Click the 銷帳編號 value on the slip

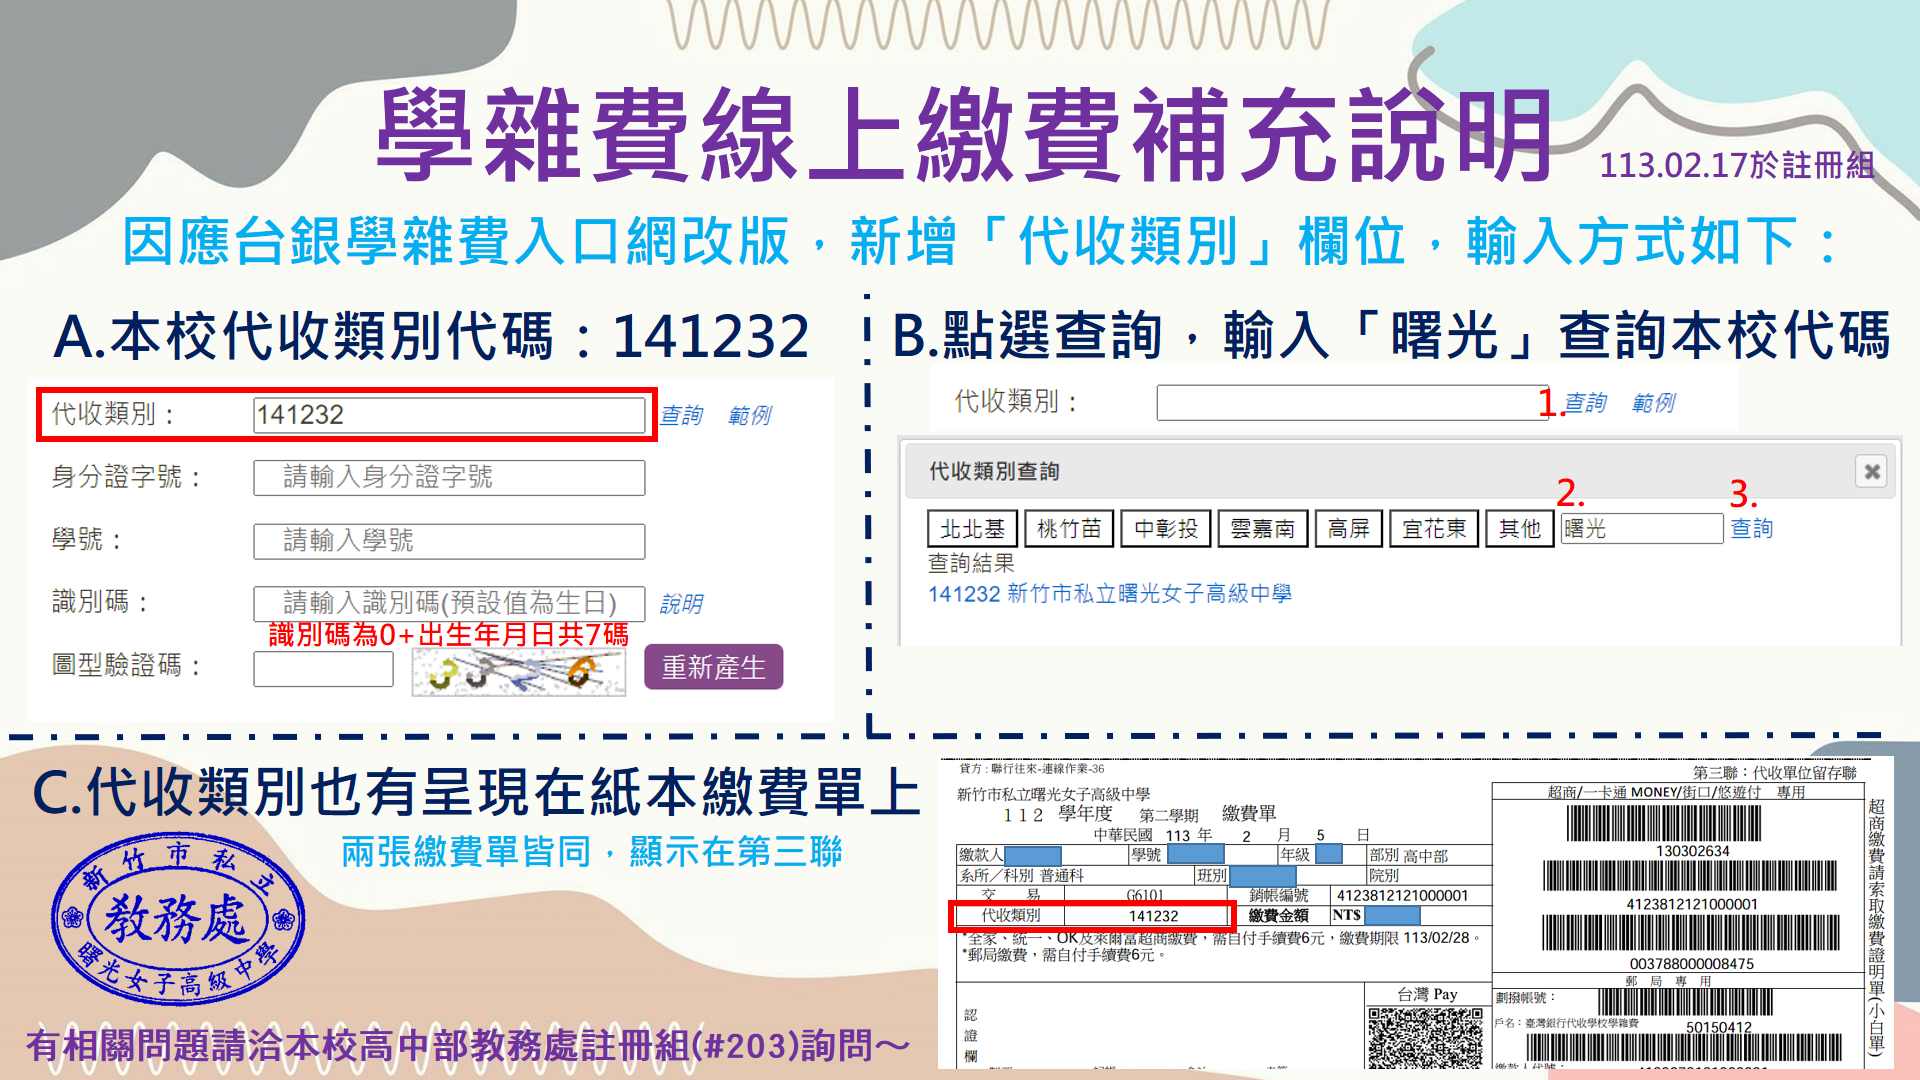coord(1402,896)
